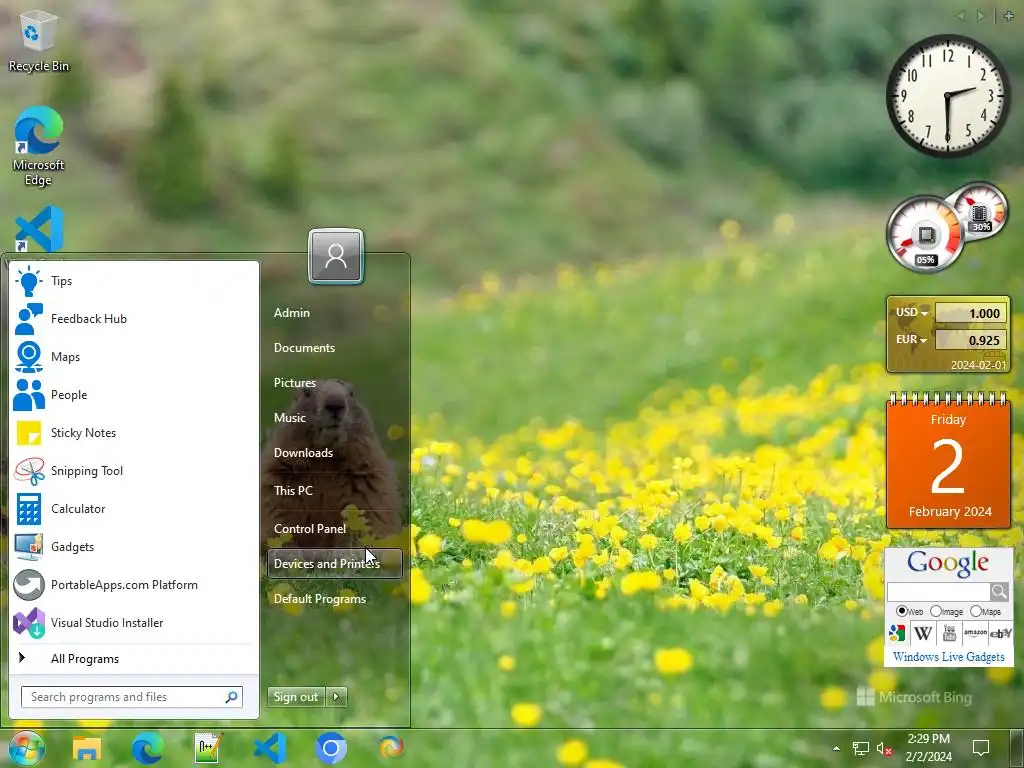Viewport: 1024px width, 768px height.
Task: Select the Image radio button
Action: (936, 611)
